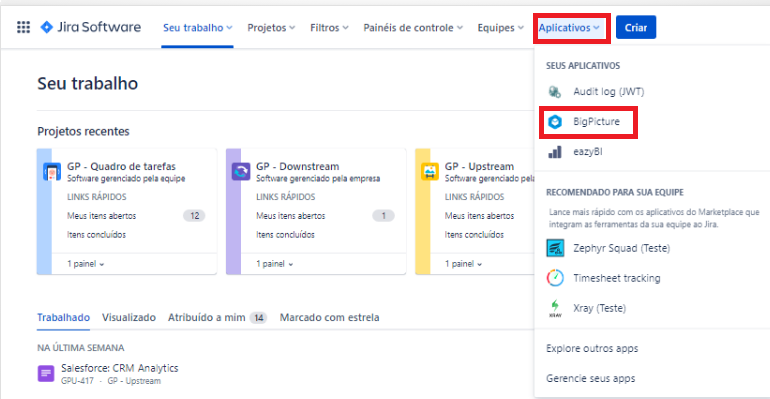Image resolution: width=770 pixels, height=399 pixels.
Task: Click the blue Criar button
Action: pyautogui.click(x=636, y=27)
